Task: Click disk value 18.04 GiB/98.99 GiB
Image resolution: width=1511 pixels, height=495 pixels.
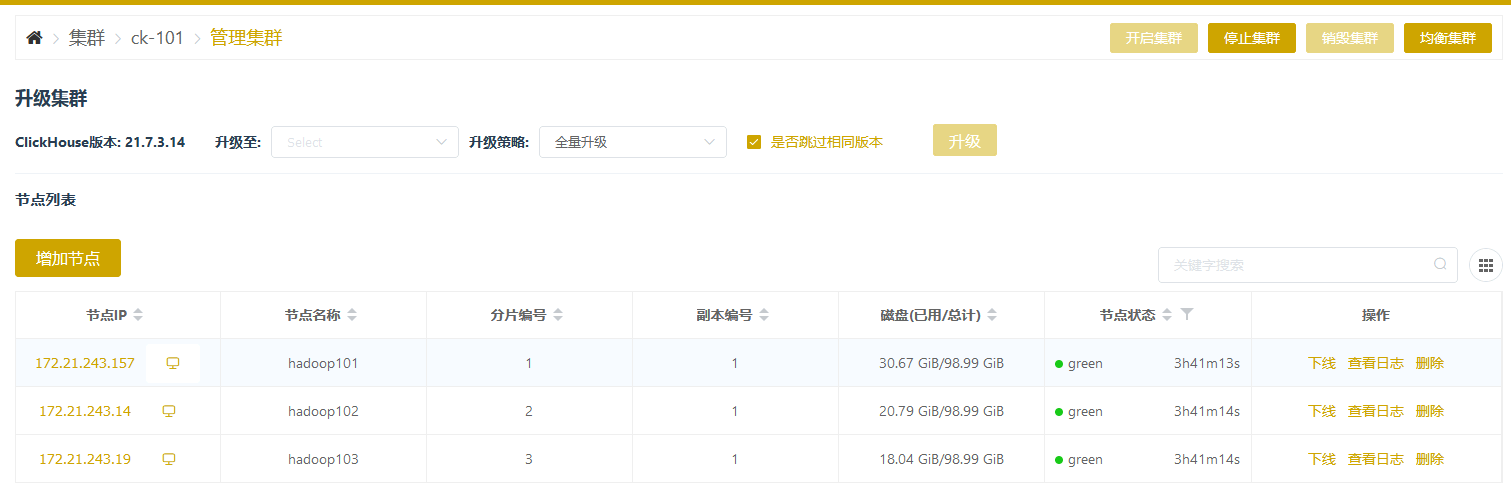Action: [x=941, y=459]
